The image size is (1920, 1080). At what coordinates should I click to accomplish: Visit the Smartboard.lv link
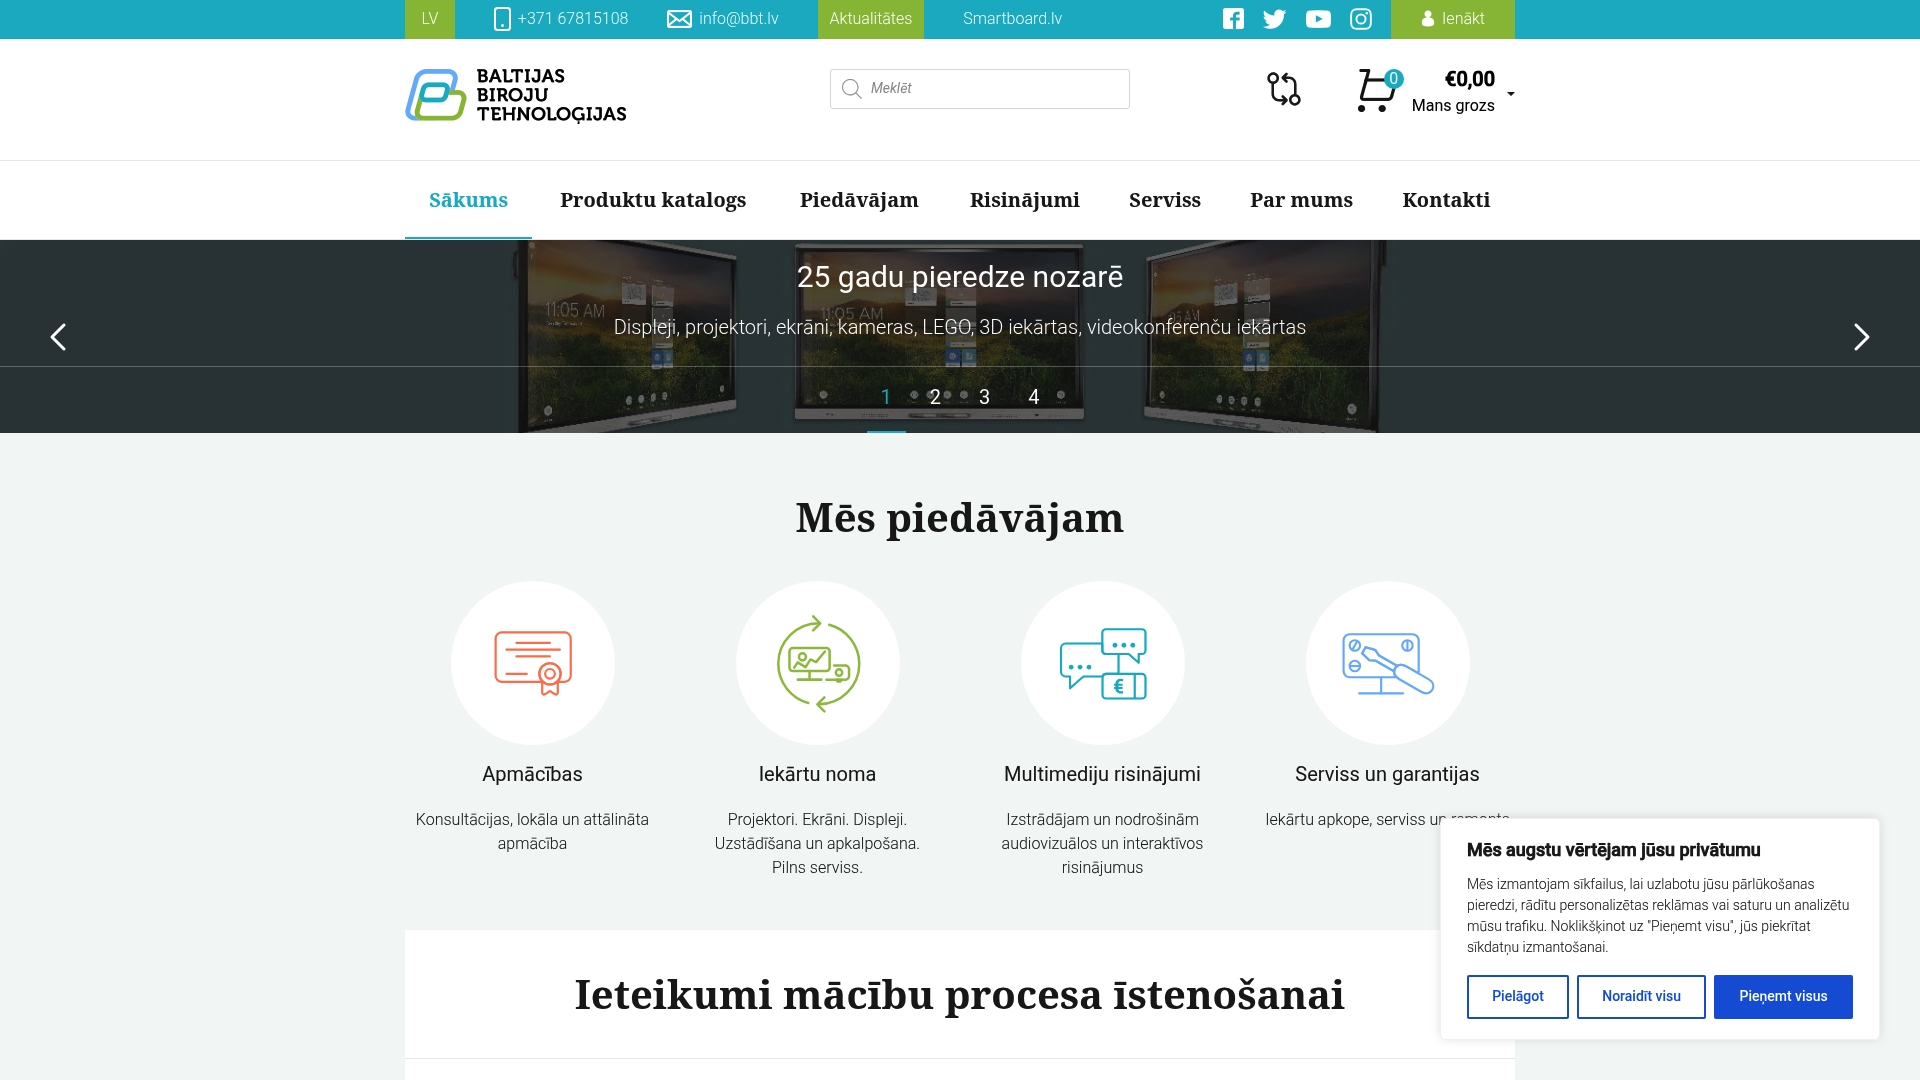(x=1012, y=19)
